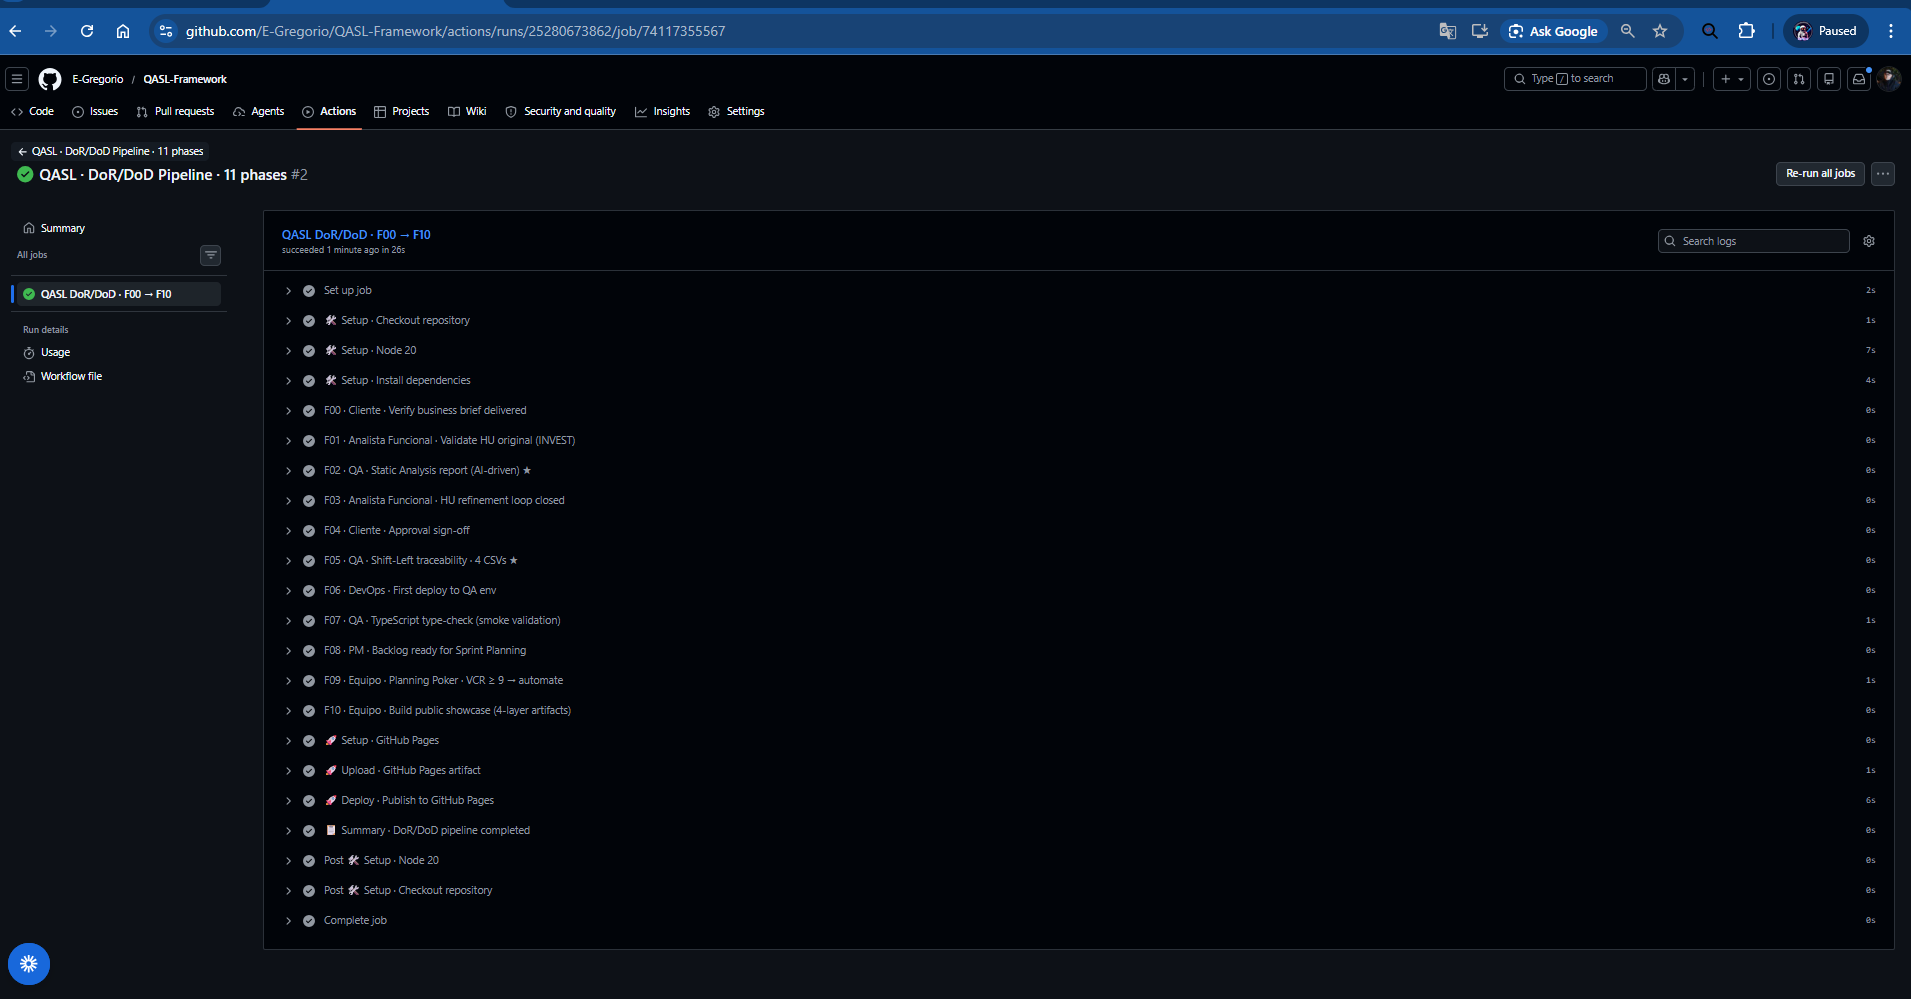Viewport: 1911px width, 999px height.
Task: Open the install app icon in address bar
Action: [x=1480, y=31]
